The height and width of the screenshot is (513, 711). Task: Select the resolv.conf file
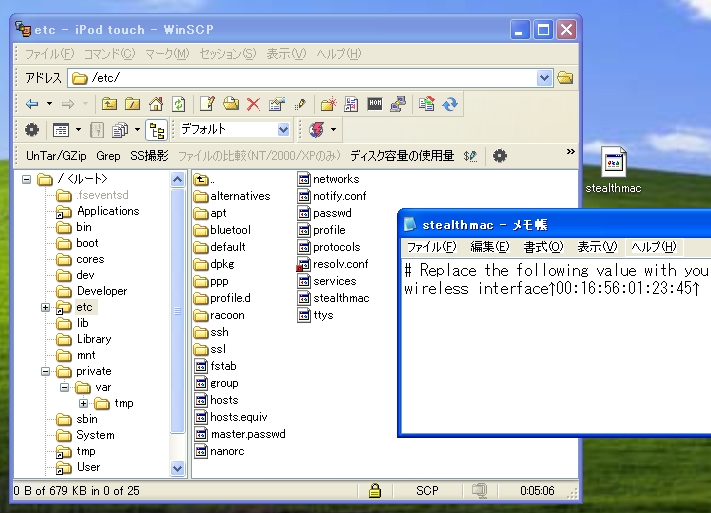point(333,264)
